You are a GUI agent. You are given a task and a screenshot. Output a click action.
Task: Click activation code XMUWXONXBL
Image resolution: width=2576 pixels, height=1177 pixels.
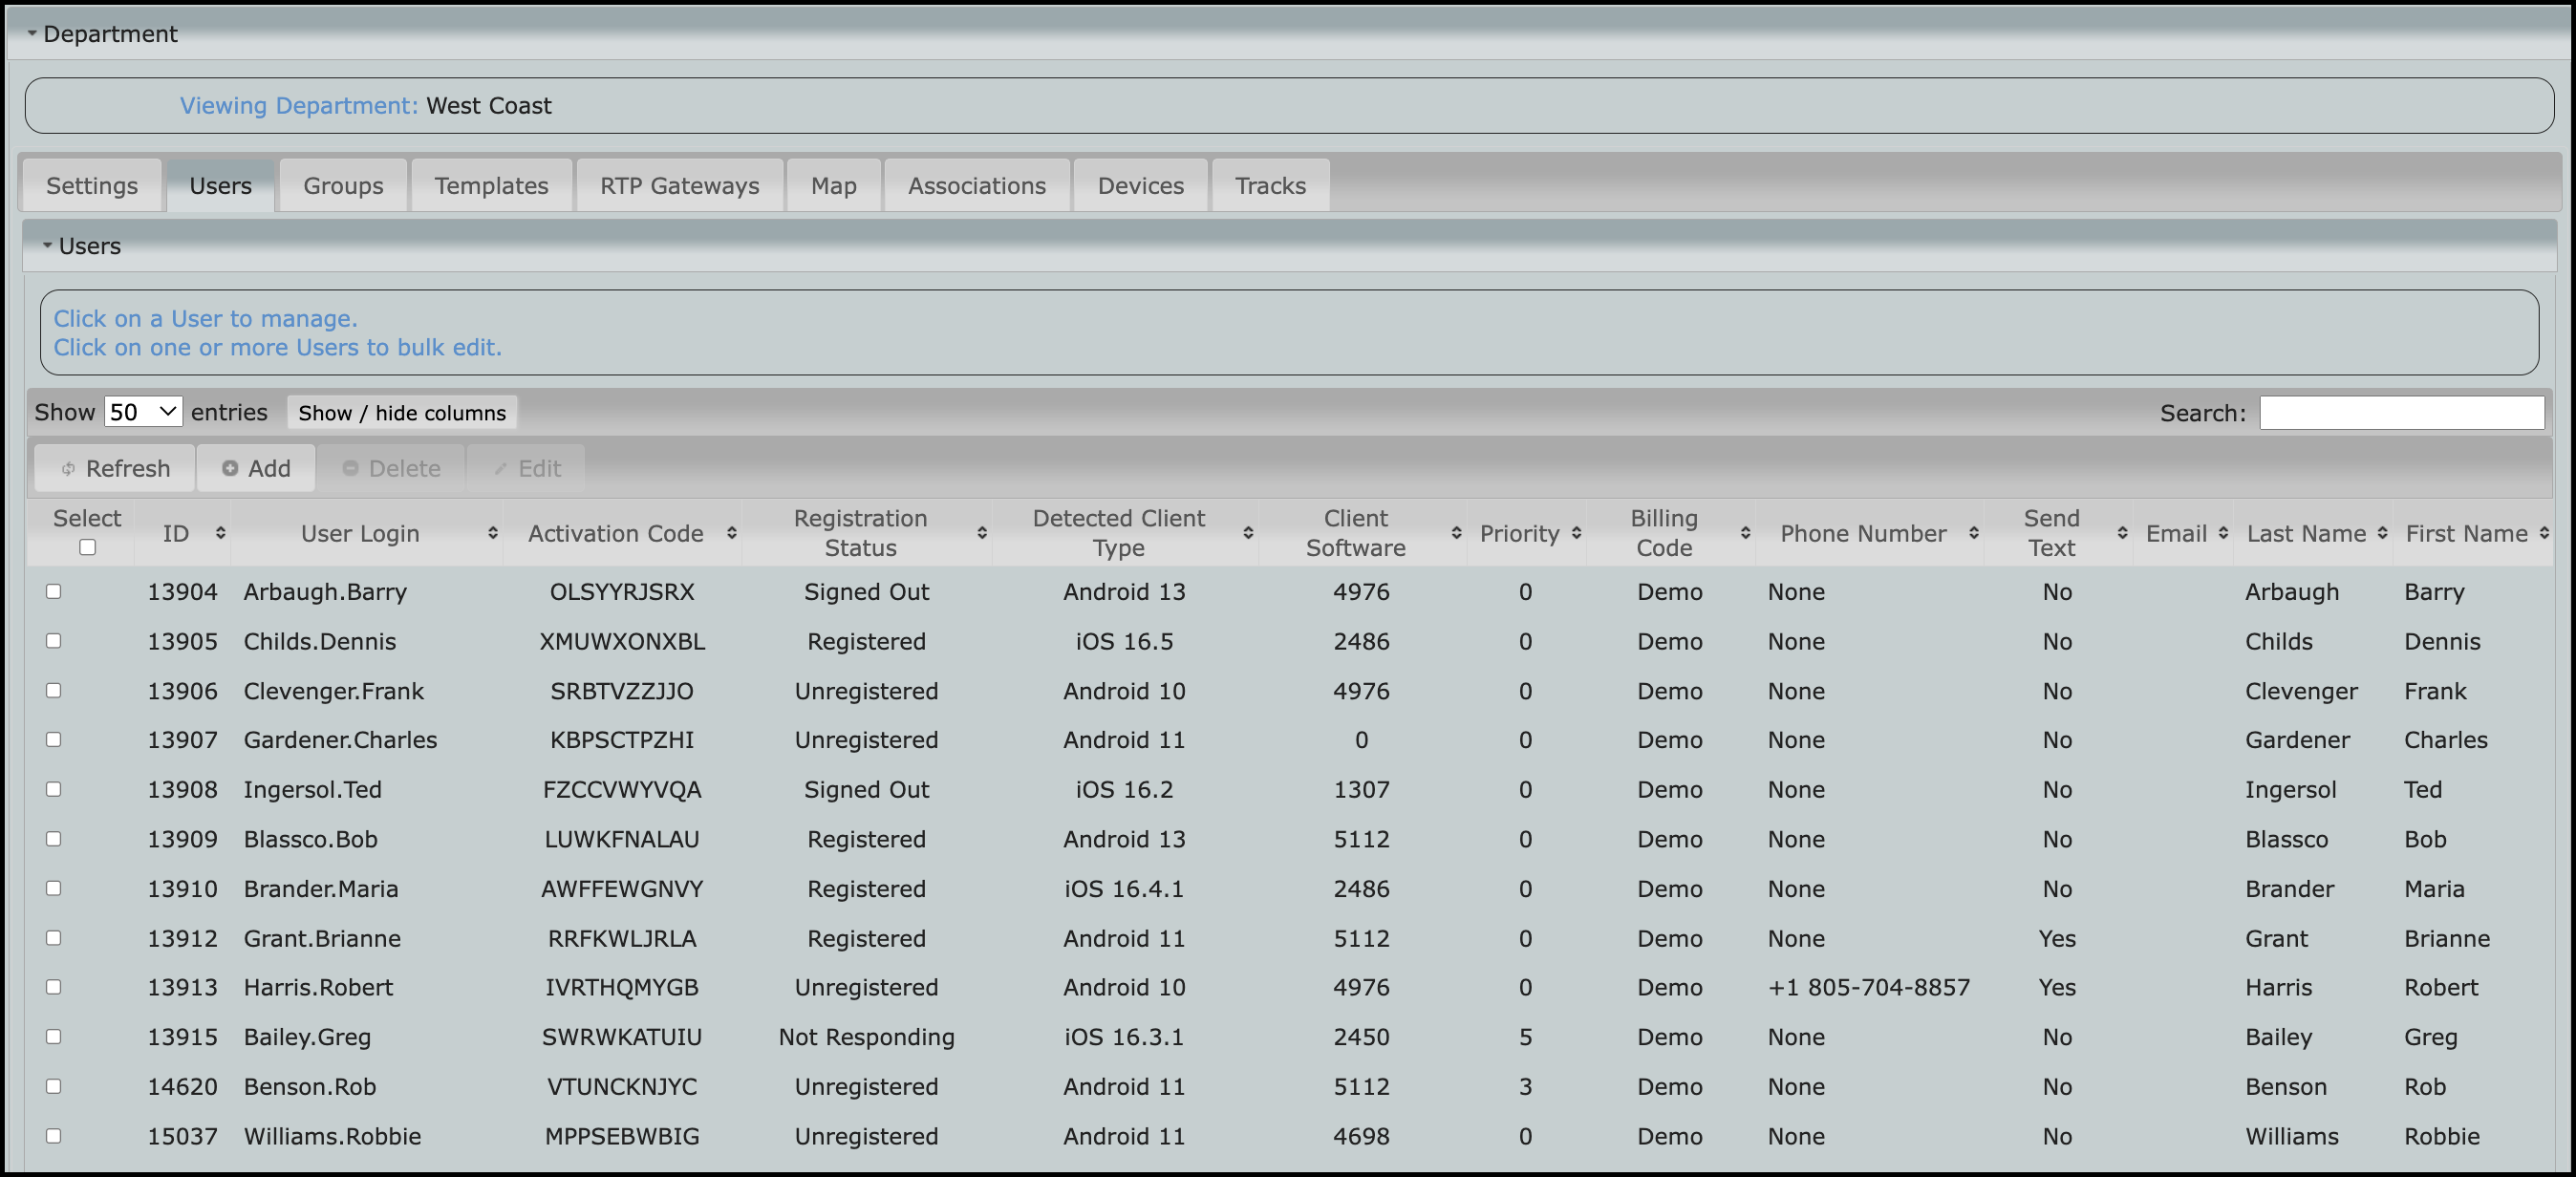click(x=622, y=641)
